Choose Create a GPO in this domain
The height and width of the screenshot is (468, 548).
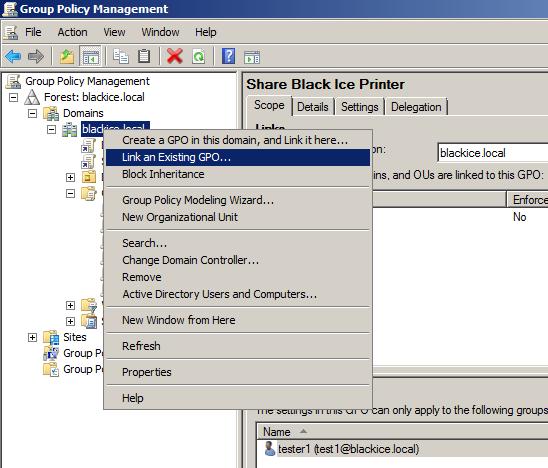coord(238,140)
